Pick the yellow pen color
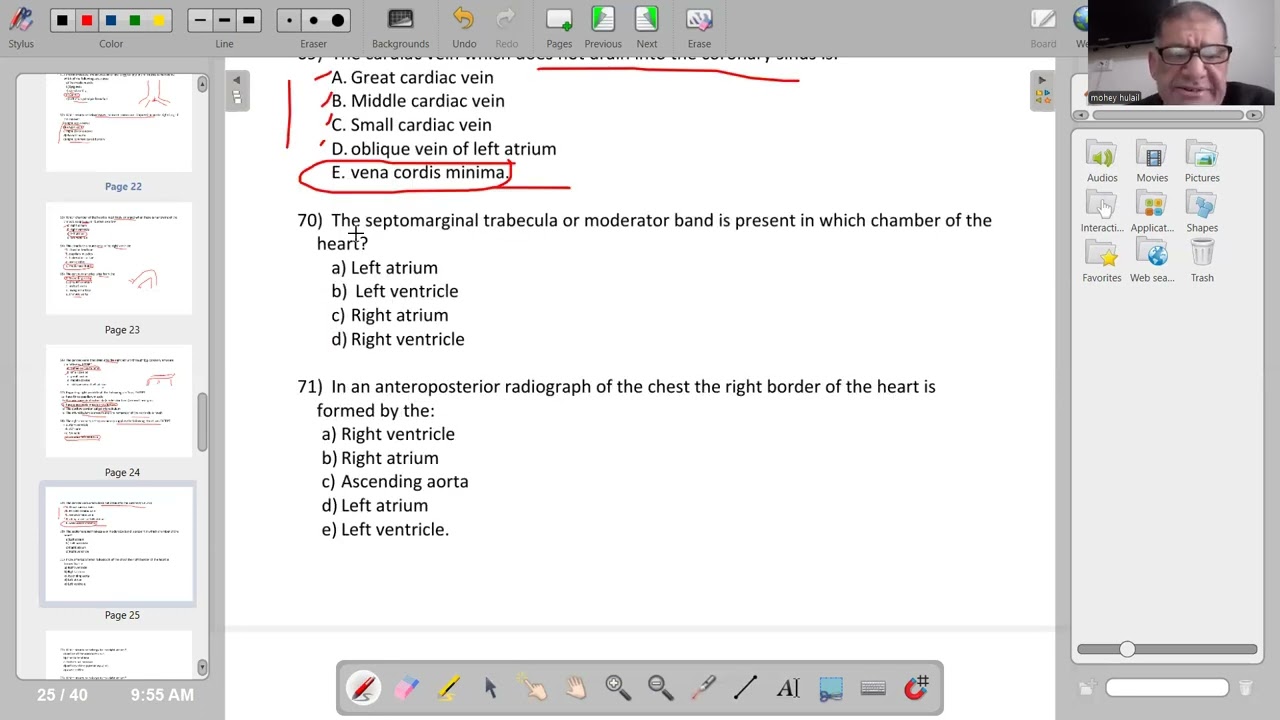This screenshot has width=1280, height=720. pos(159,20)
